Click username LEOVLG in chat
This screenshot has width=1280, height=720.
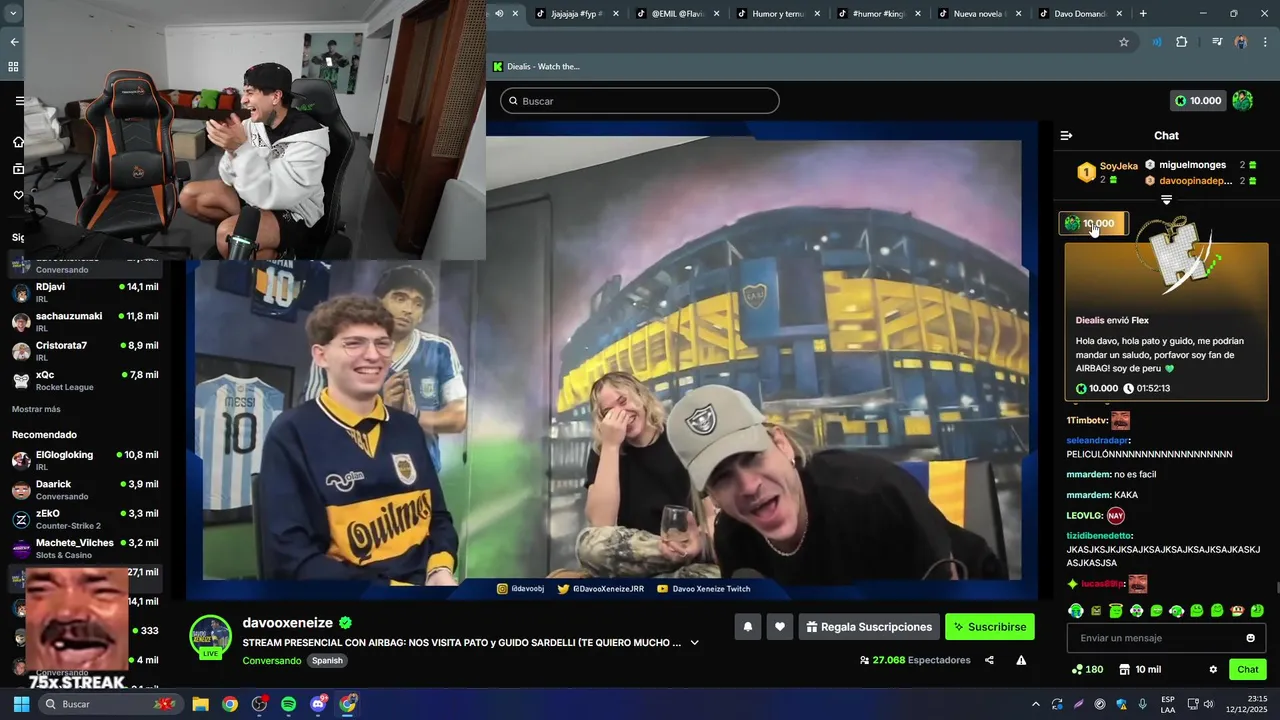pyautogui.click(x=1085, y=516)
